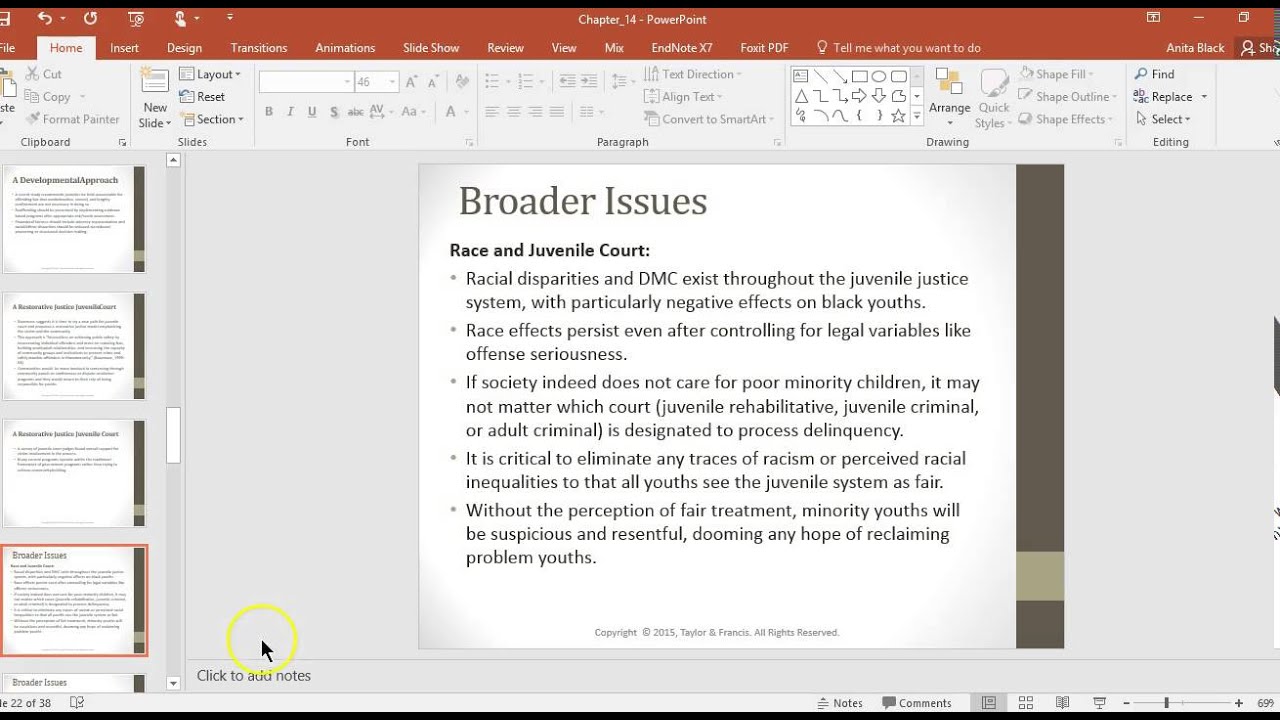Toggle Bold formatting
1280x720 pixels.
point(269,112)
